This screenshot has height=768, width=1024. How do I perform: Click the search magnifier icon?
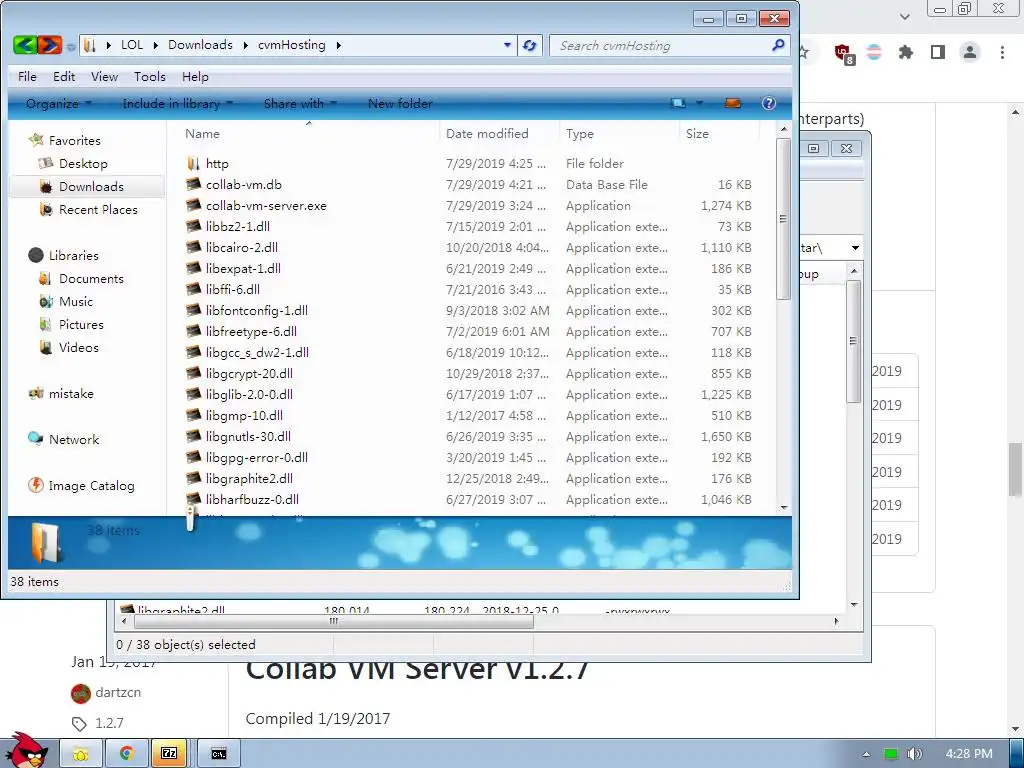(778, 45)
